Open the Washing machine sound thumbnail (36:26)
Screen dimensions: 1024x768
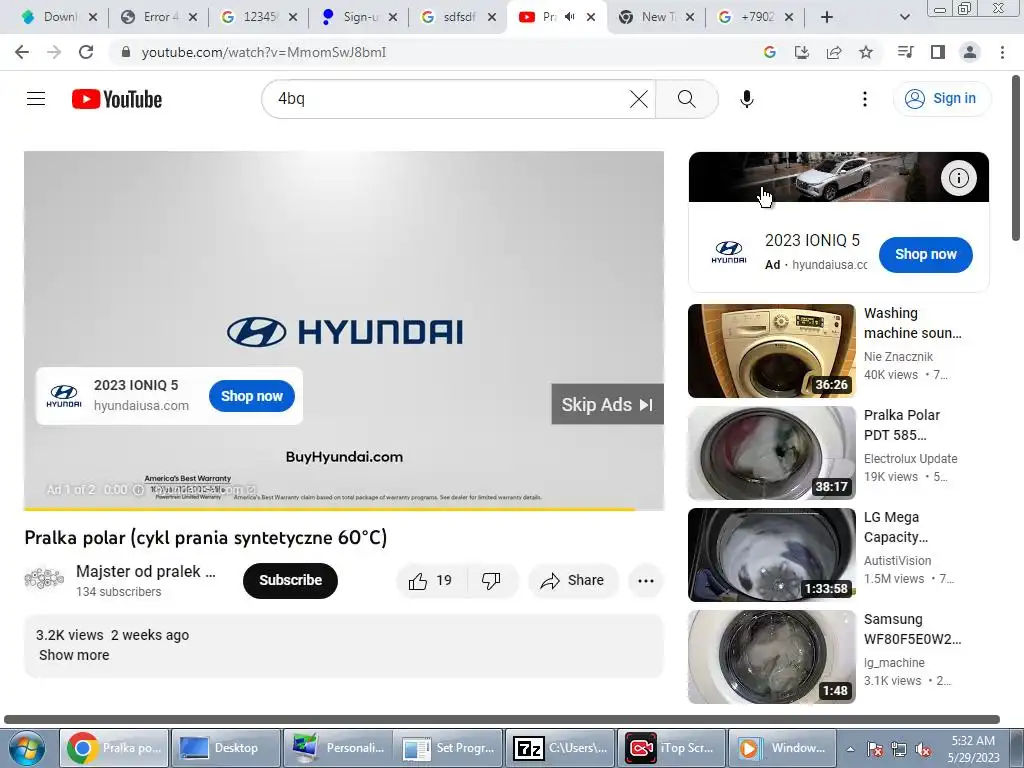(771, 351)
